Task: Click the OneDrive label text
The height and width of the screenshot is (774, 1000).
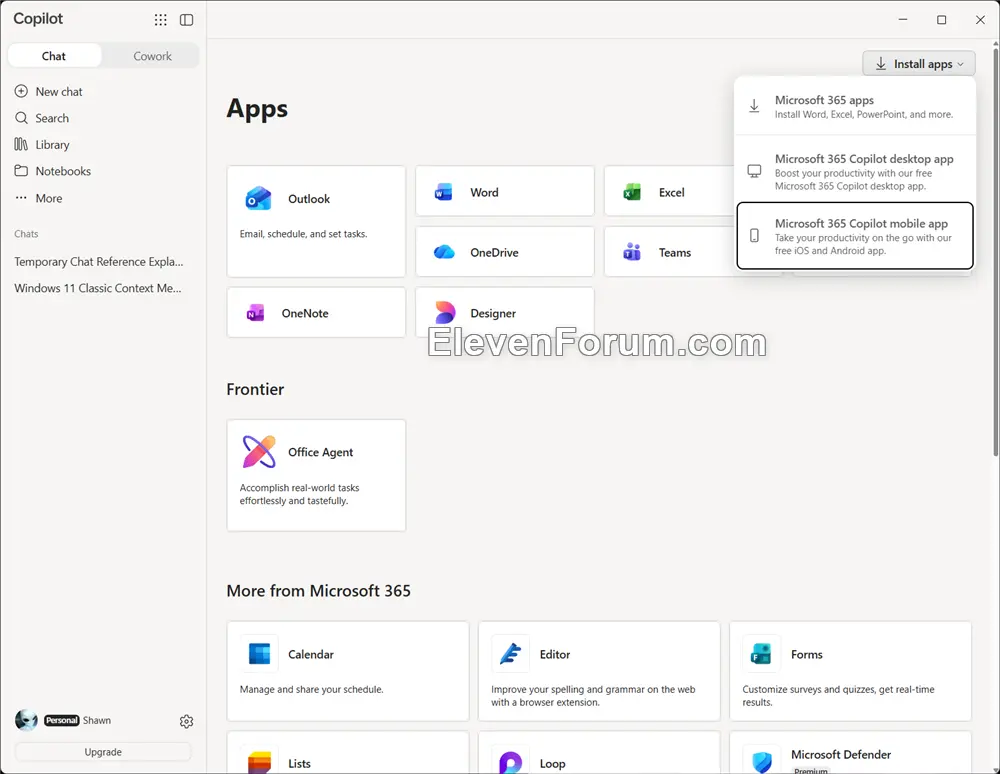Action: [494, 252]
